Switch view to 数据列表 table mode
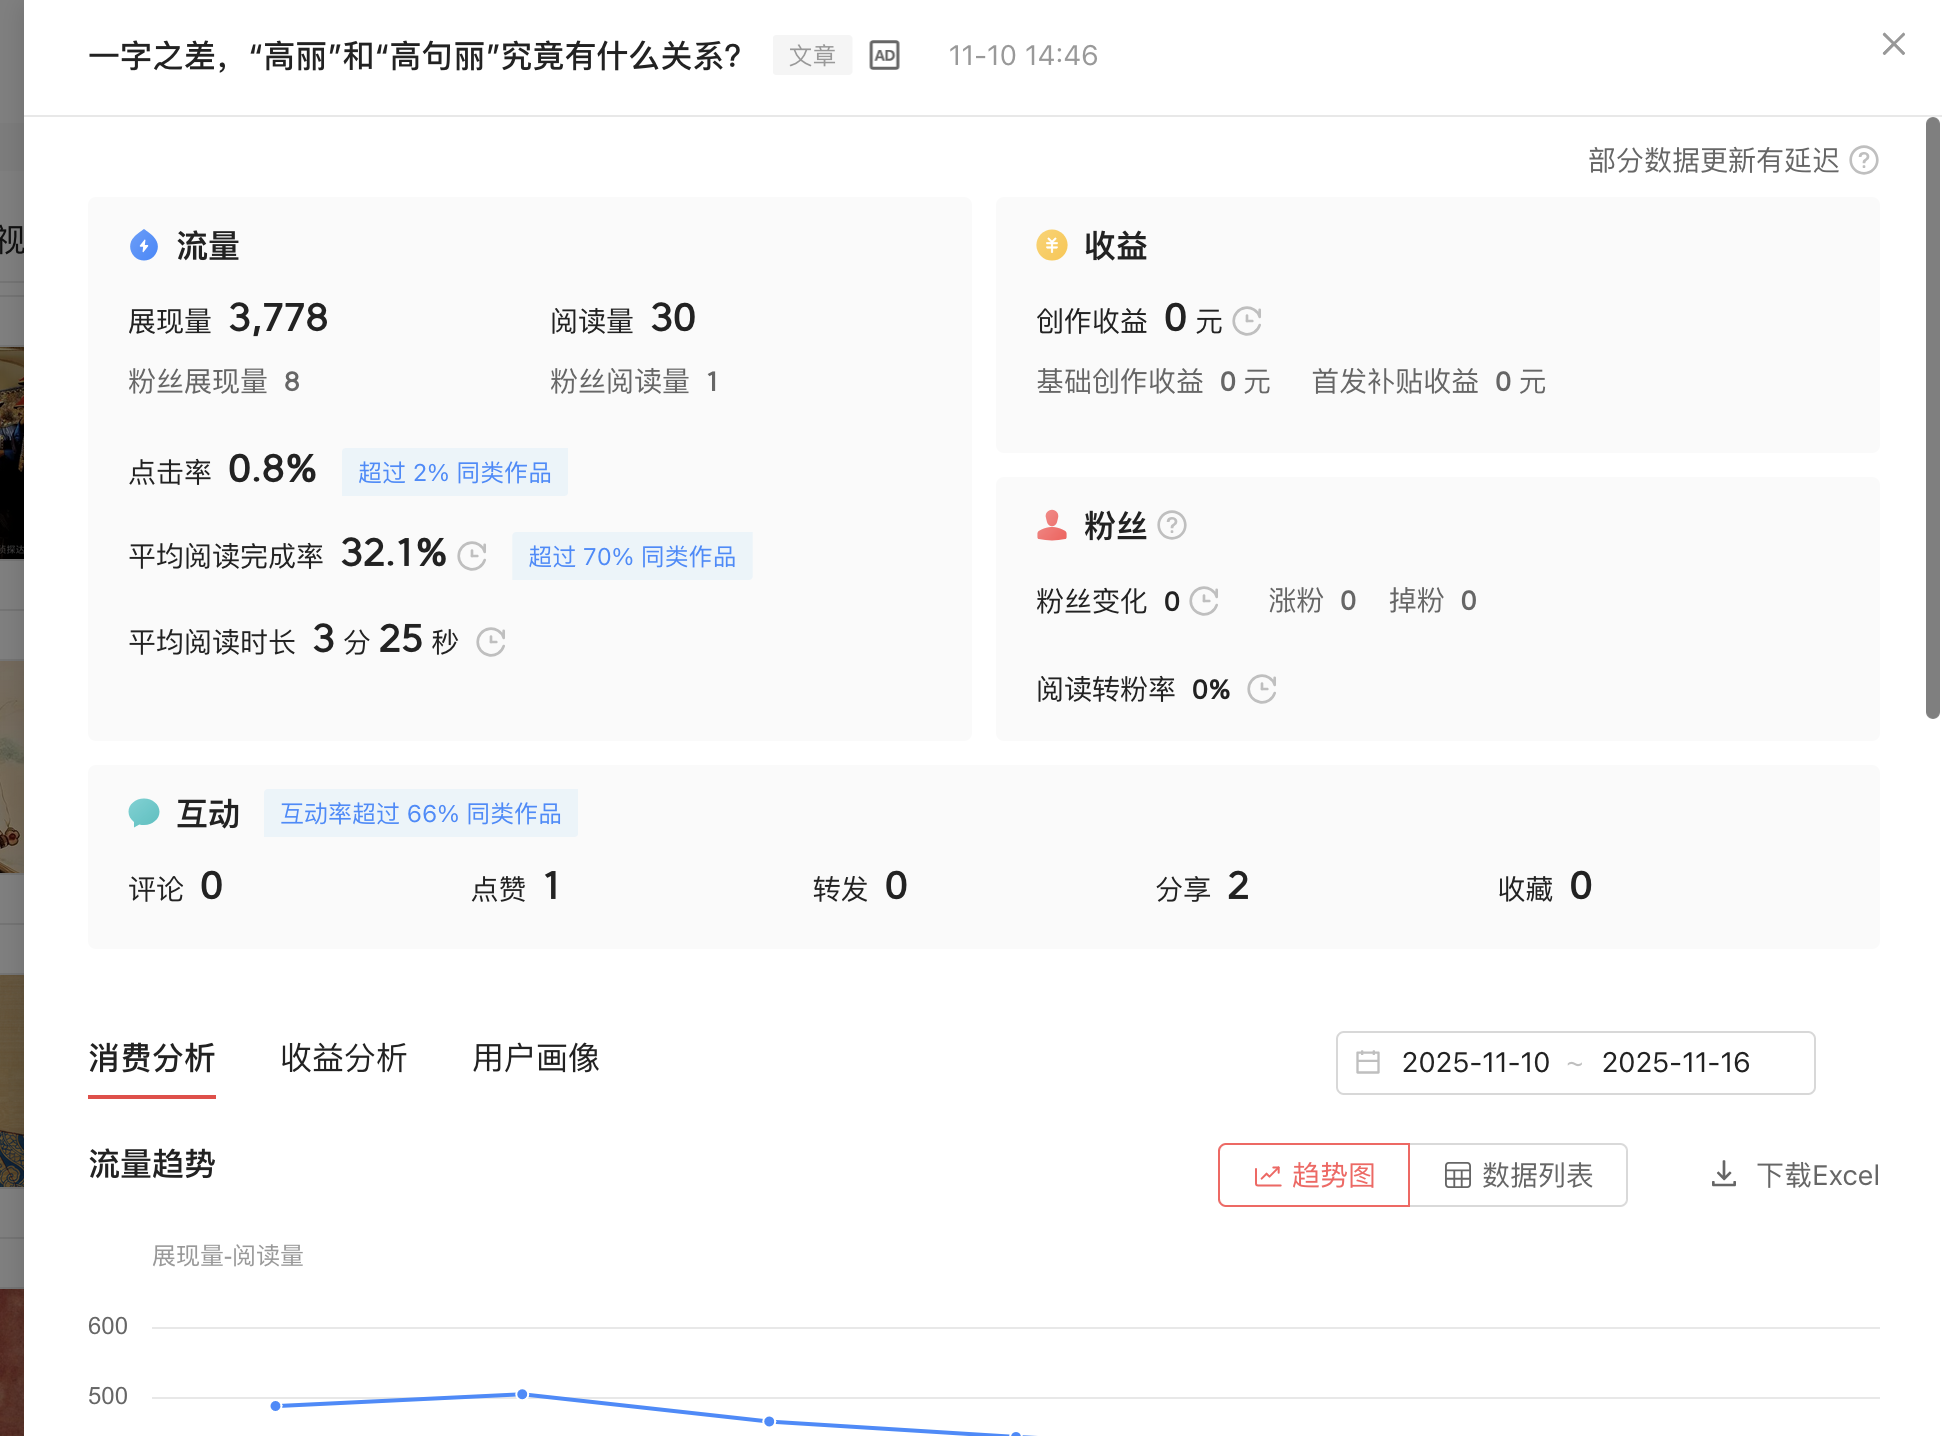This screenshot has width=1942, height=1436. coord(1518,1175)
